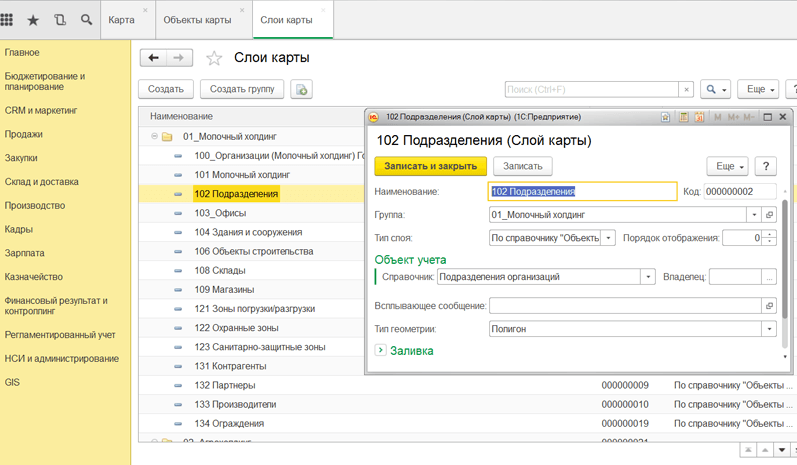Image resolution: width=797 pixels, height=465 pixels.
Task: Open the Продажи section in sidebar
Action: pos(24,134)
